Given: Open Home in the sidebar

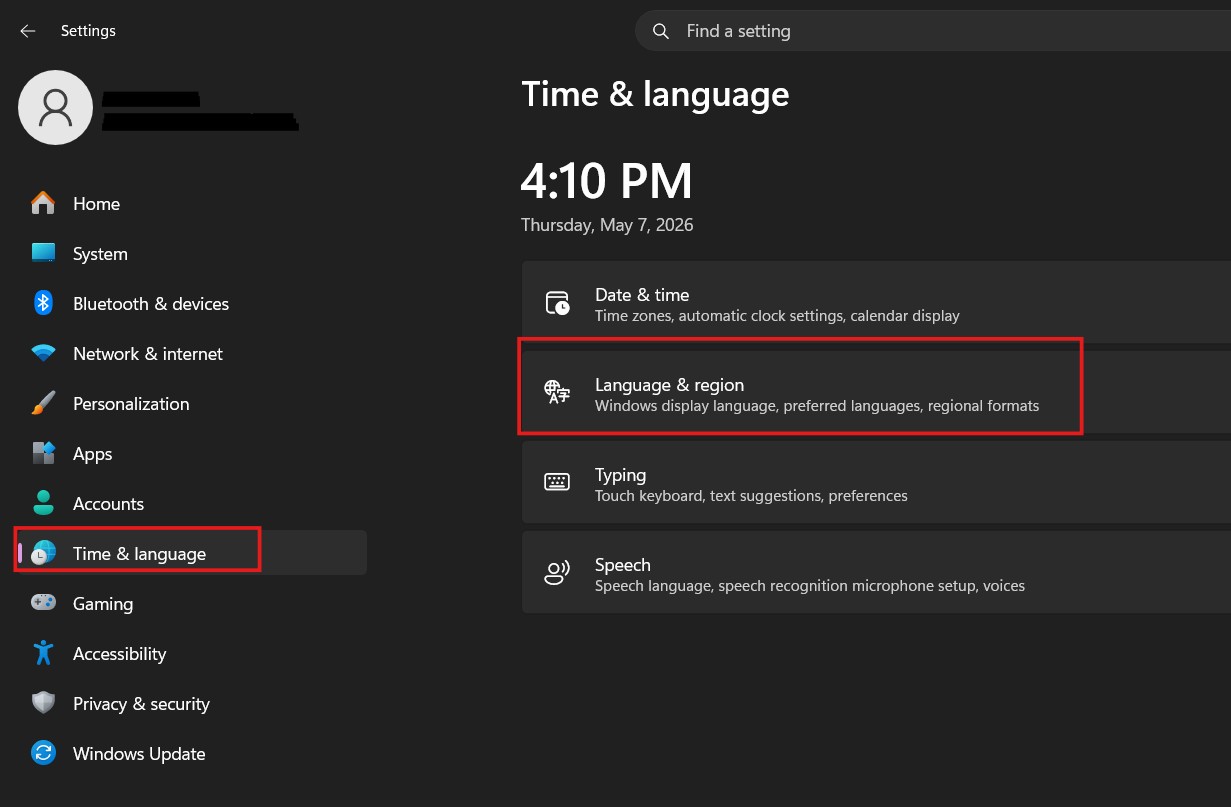Looking at the screenshot, I should (x=190, y=203).
